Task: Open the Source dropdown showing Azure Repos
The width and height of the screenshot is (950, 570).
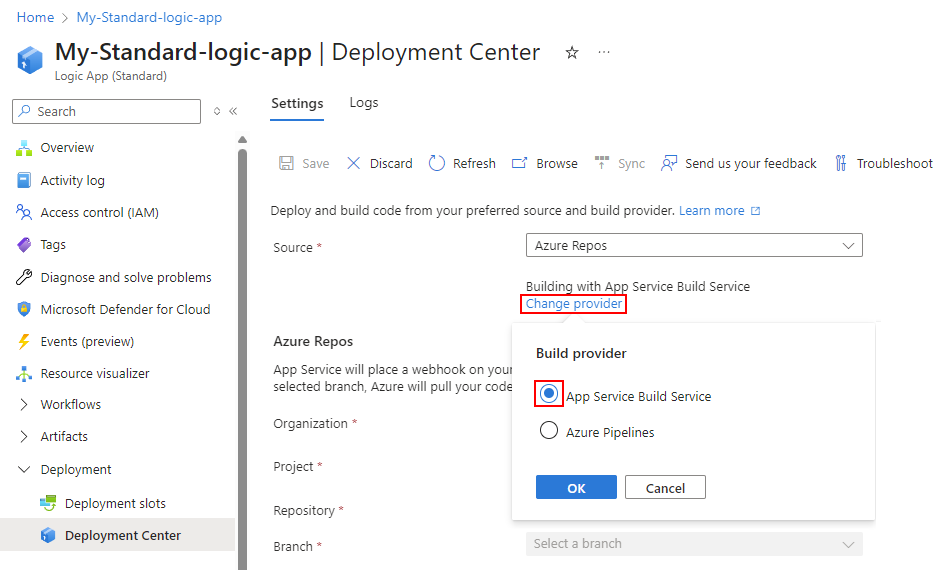Action: click(x=694, y=245)
